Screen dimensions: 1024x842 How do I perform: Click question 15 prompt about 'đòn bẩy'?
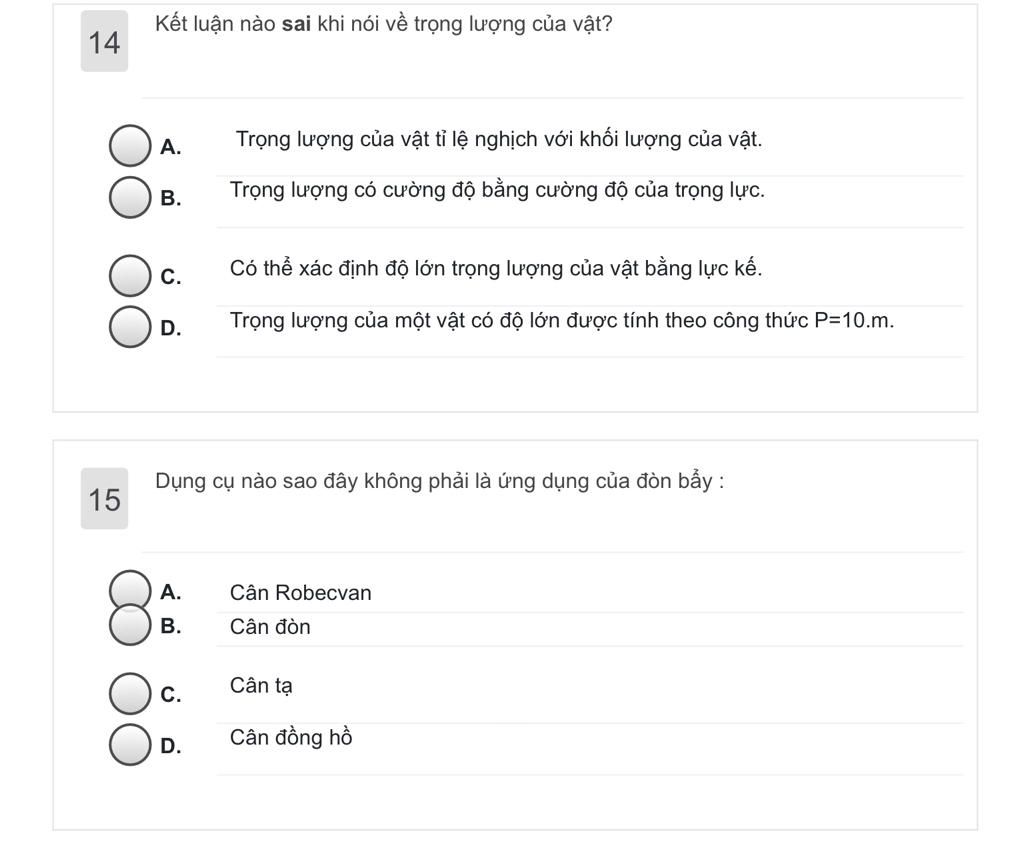coord(440,481)
